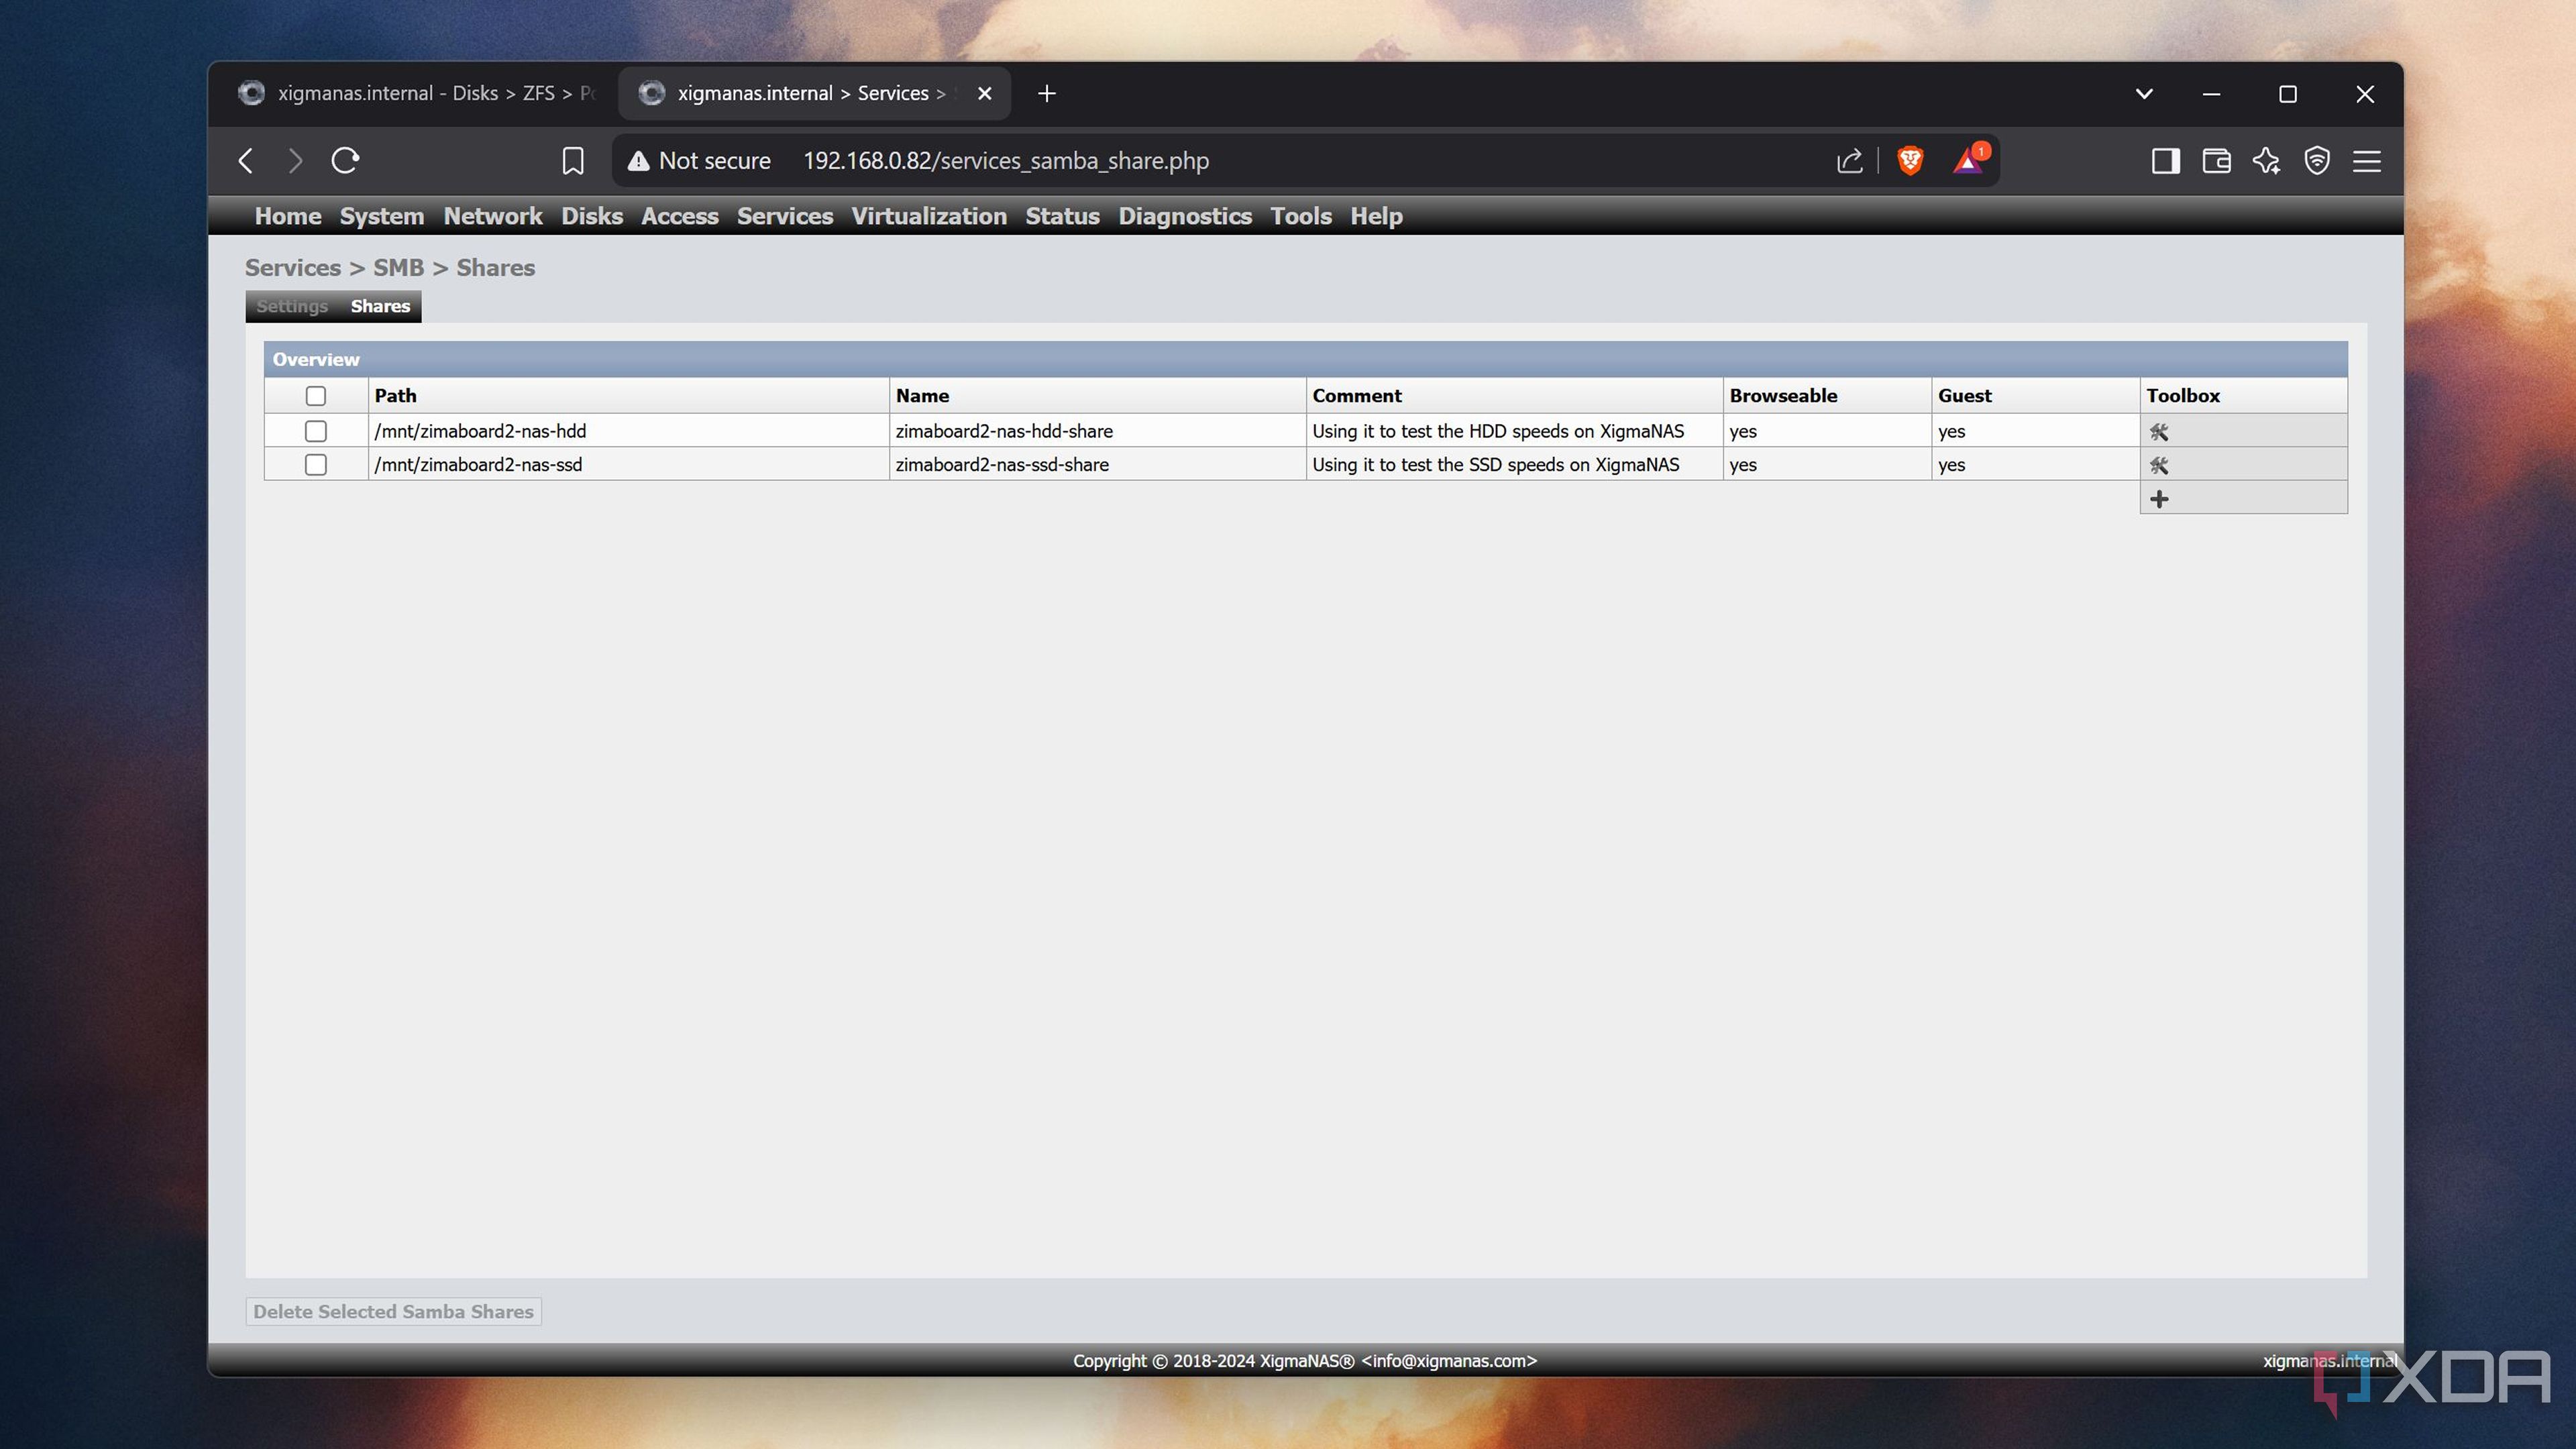Image resolution: width=2576 pixels, height=1449 pixels.
Task: Click the /mnt/zimaboard2-nas-hdd path cell
Action: click(x=628, y=431)
